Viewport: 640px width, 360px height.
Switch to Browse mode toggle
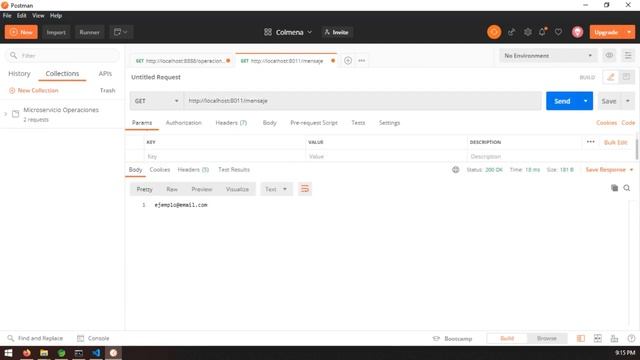(x=547, y=338)
